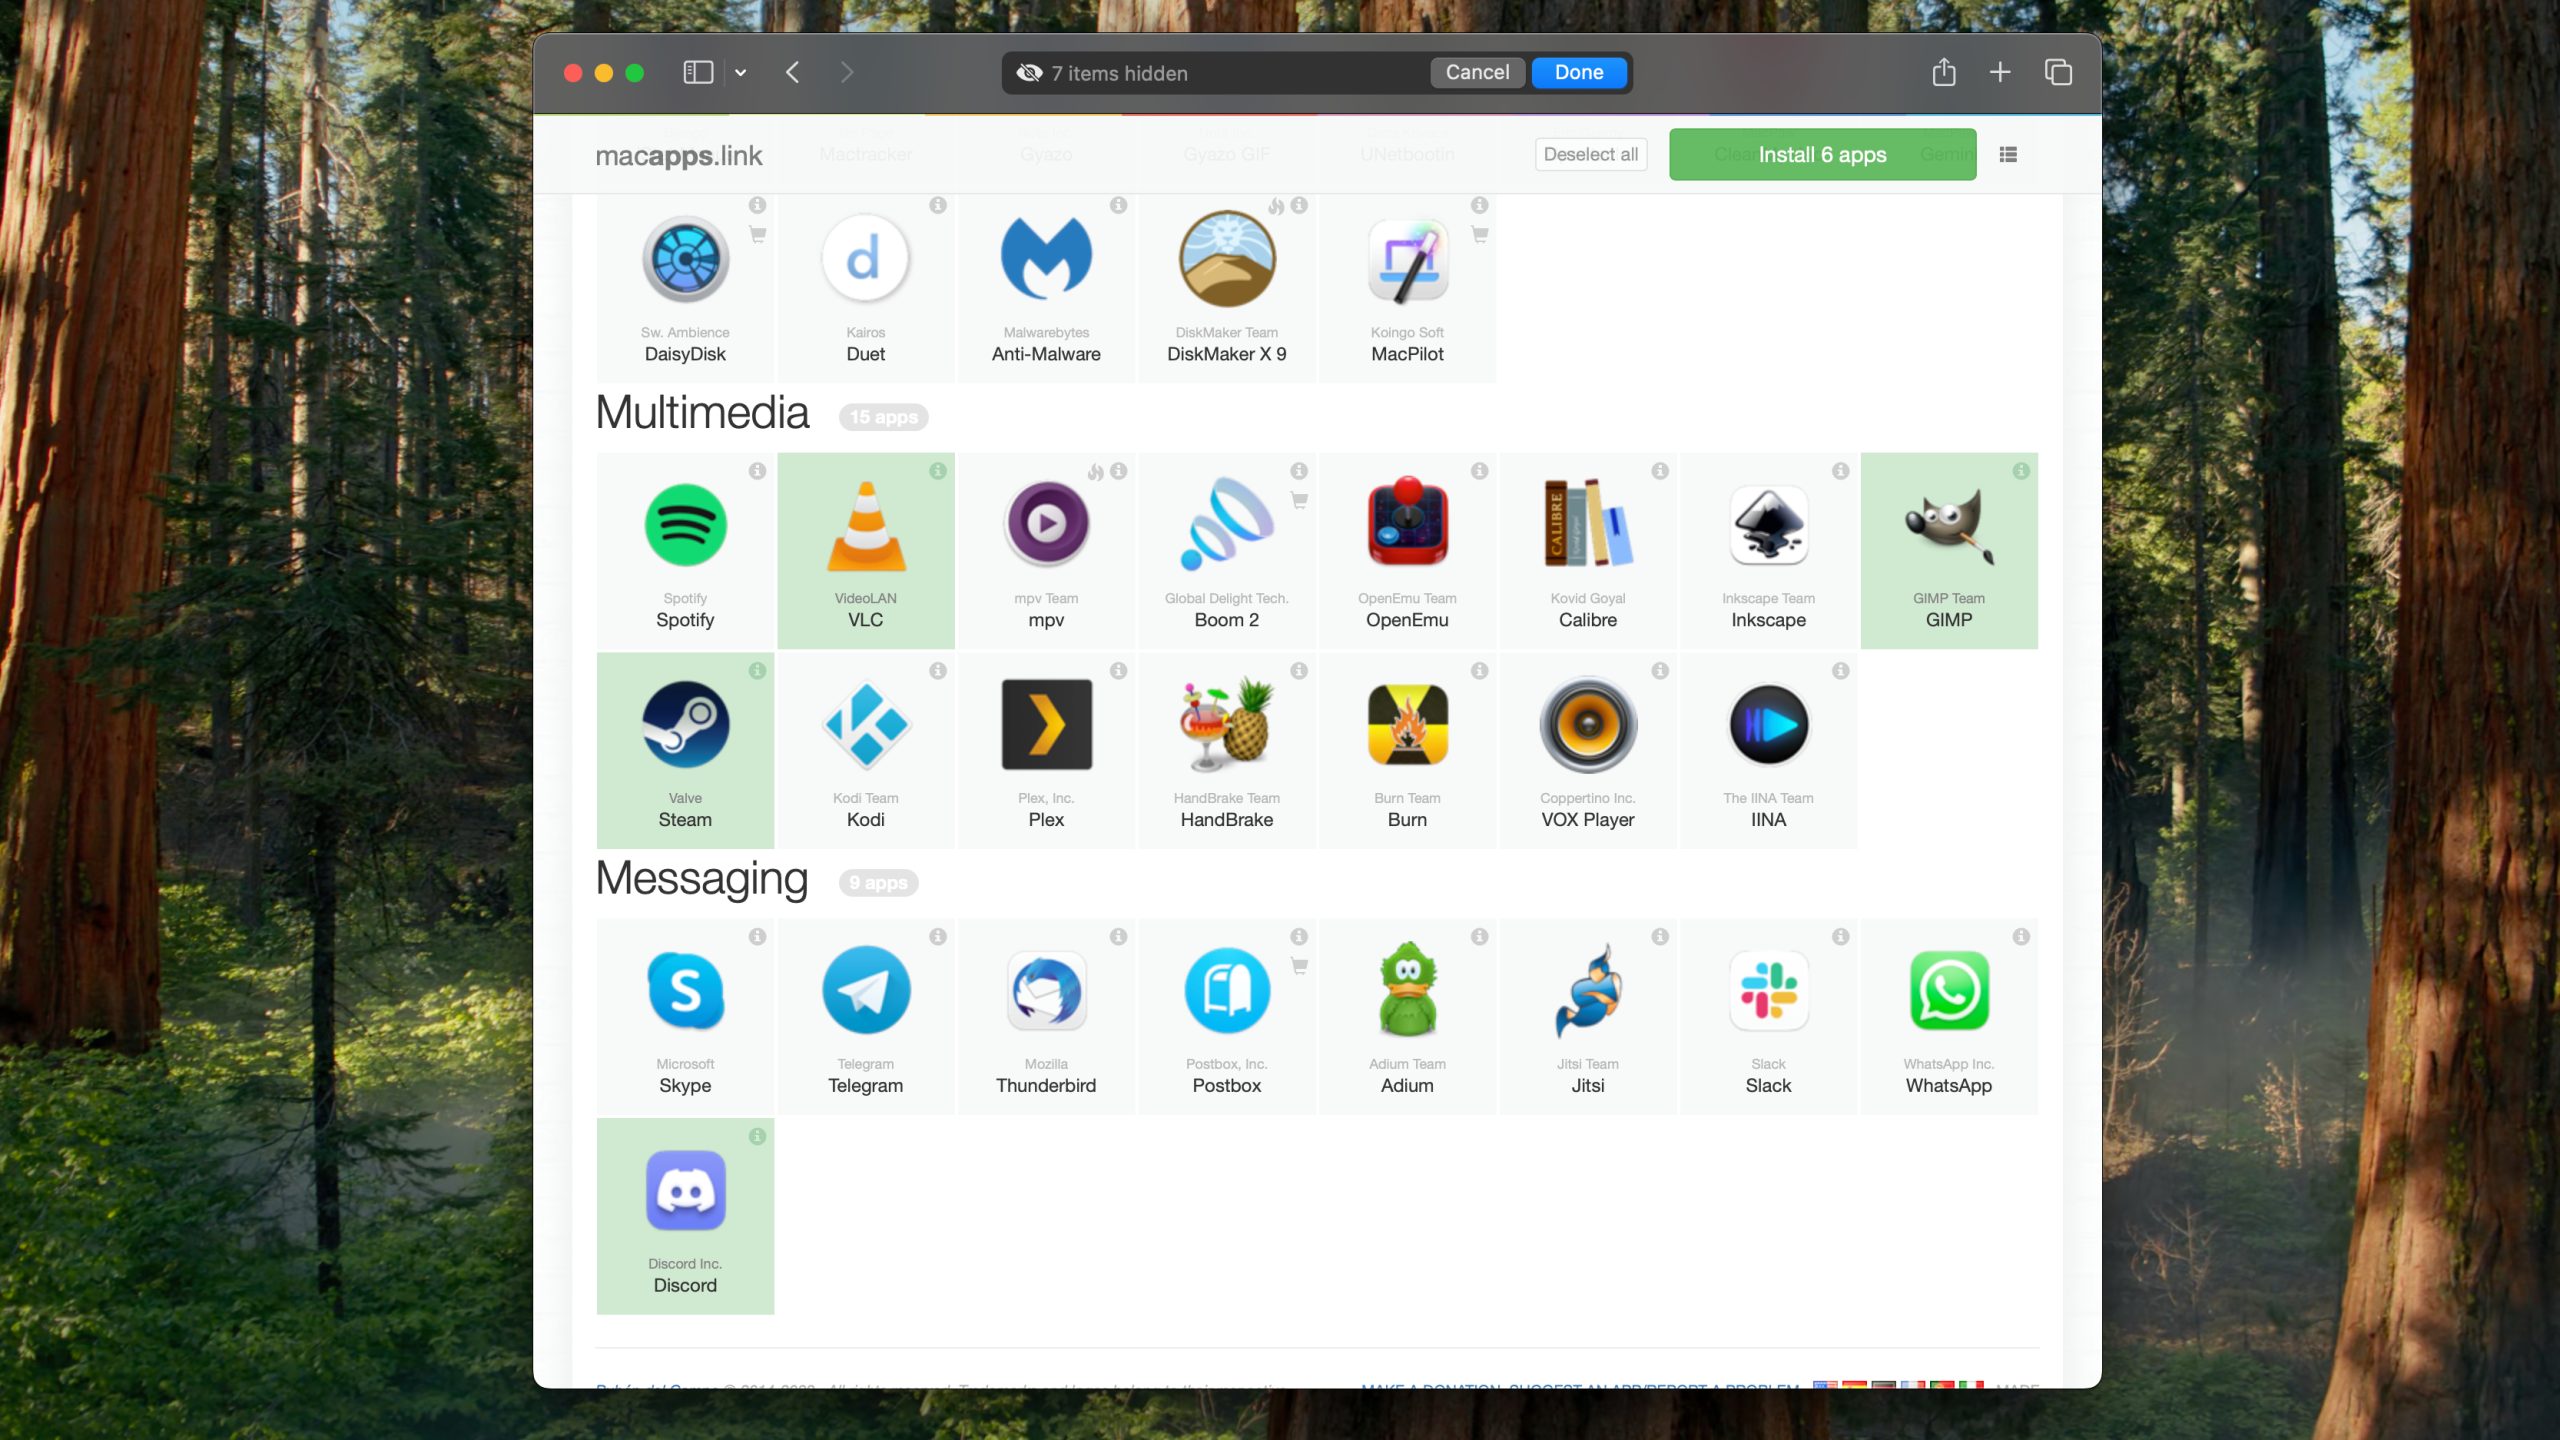Toggle the Safari sidebar

point(698,72)
